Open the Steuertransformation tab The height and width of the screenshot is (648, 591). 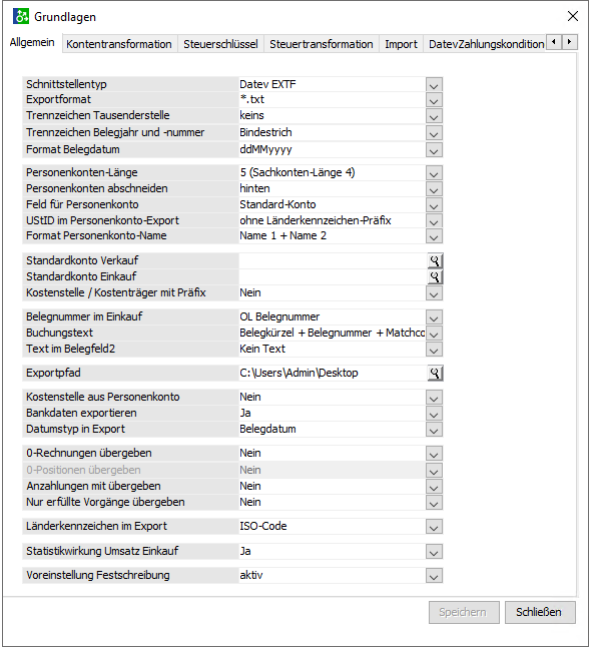321,44
